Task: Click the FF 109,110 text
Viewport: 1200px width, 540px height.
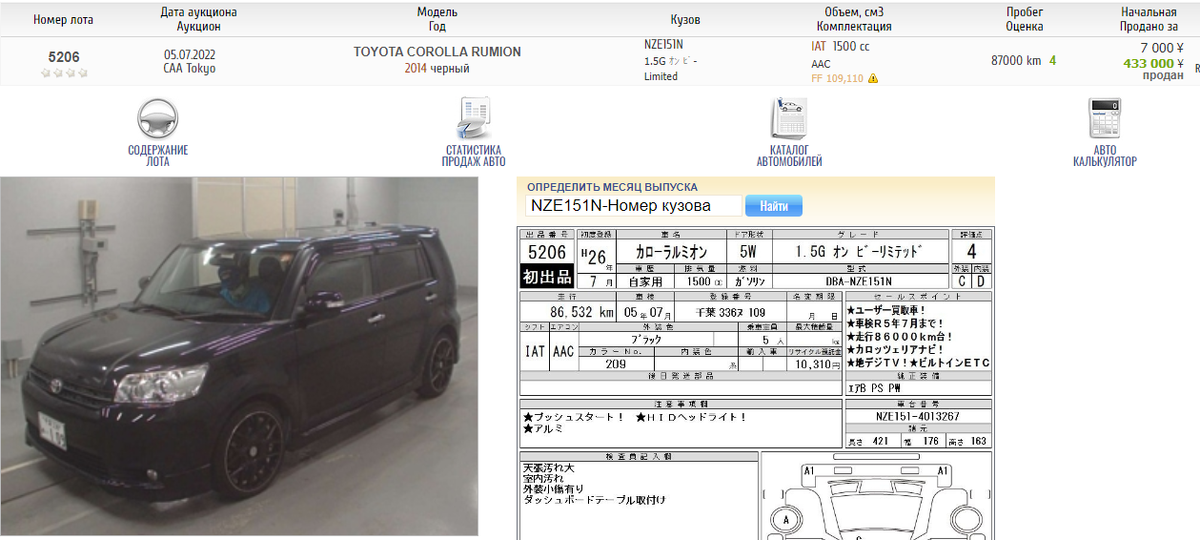Action: pyautogui.click(x=837, y=78)
